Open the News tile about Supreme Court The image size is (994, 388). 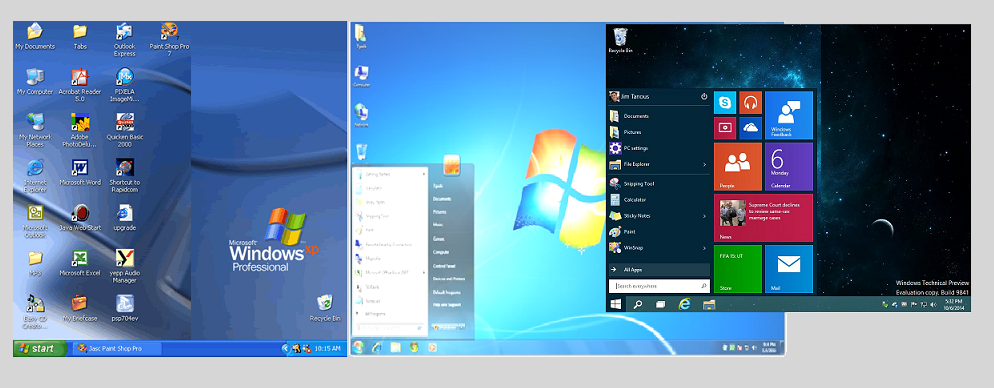[763, 218]
